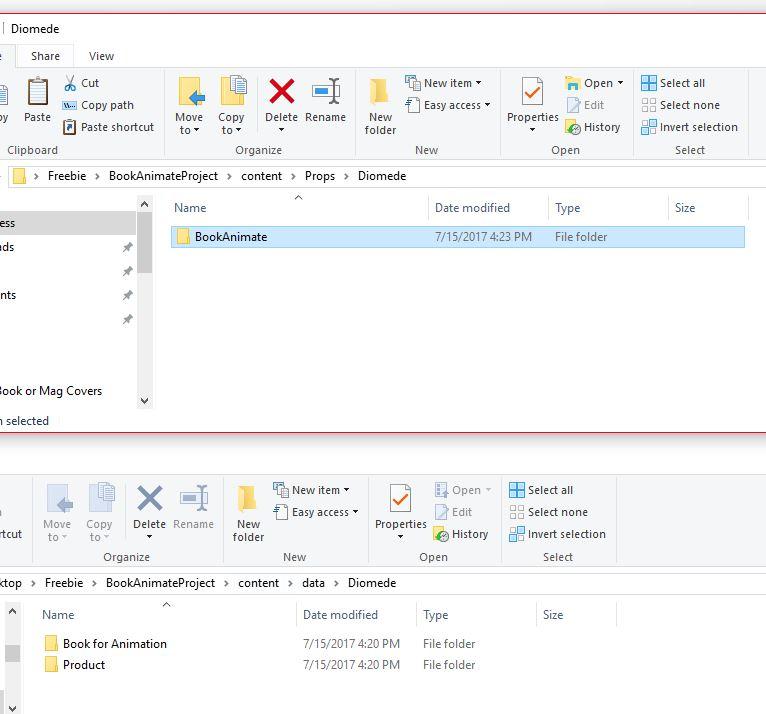766x714 pixels.
Task: Click Copy to in the upper window
Action: (231, 106)
